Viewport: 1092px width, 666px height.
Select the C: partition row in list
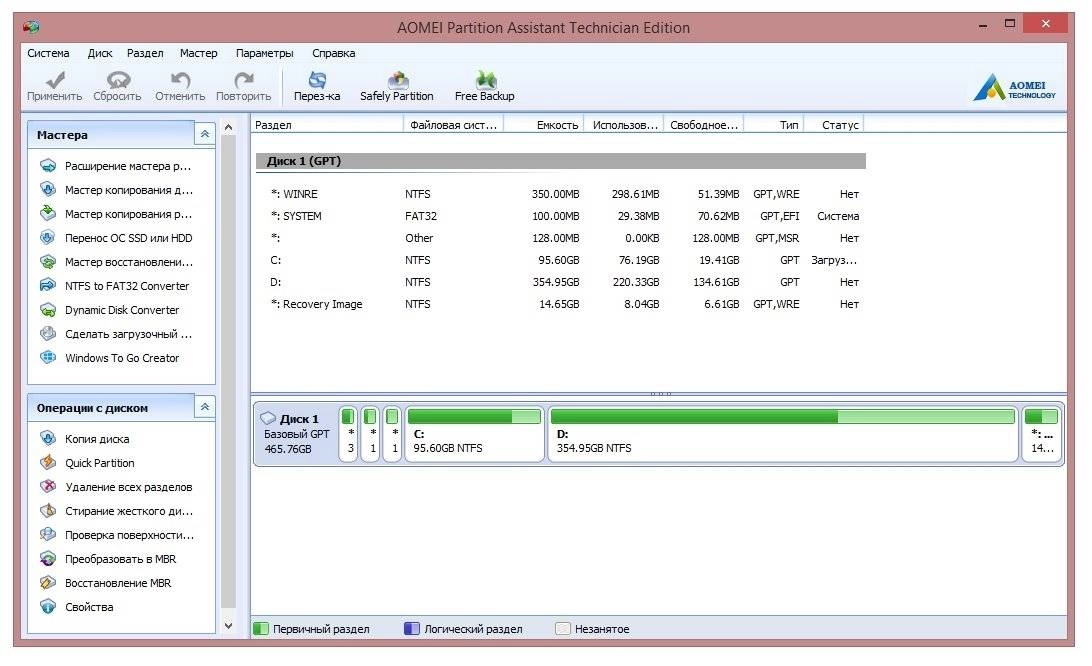[561, 260]
